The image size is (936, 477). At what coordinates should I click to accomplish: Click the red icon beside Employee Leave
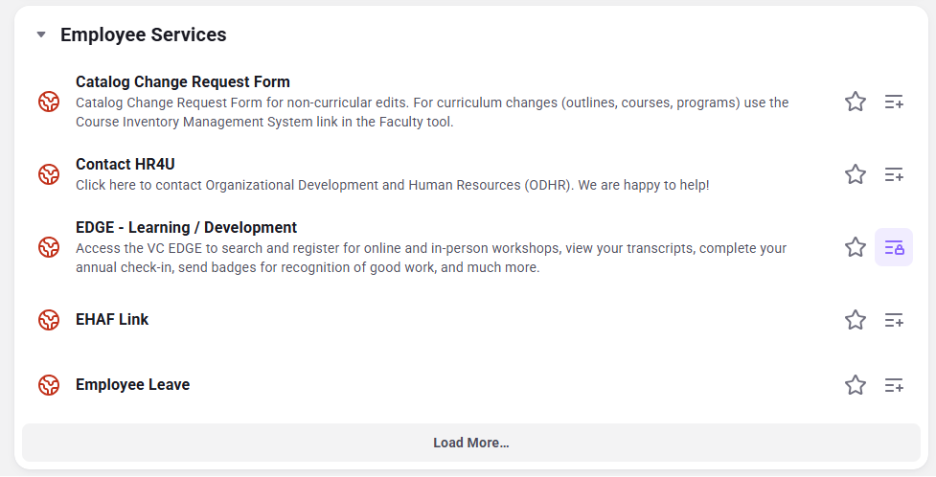(49, 385)
